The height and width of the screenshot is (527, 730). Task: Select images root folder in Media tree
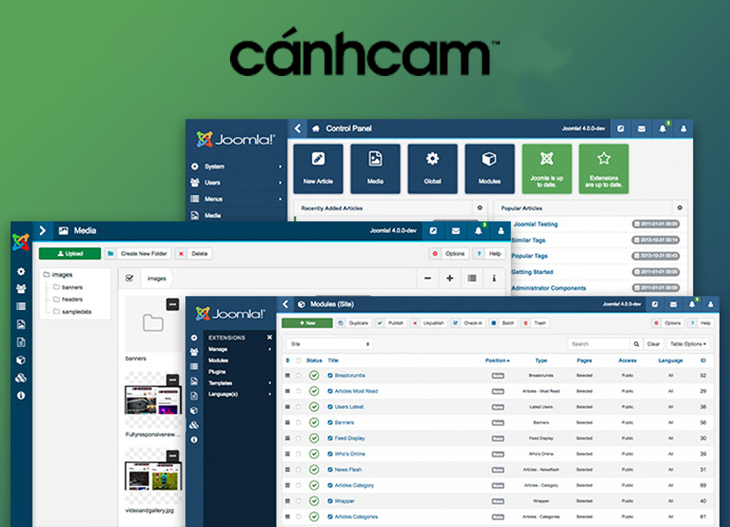tap(58, 275)
